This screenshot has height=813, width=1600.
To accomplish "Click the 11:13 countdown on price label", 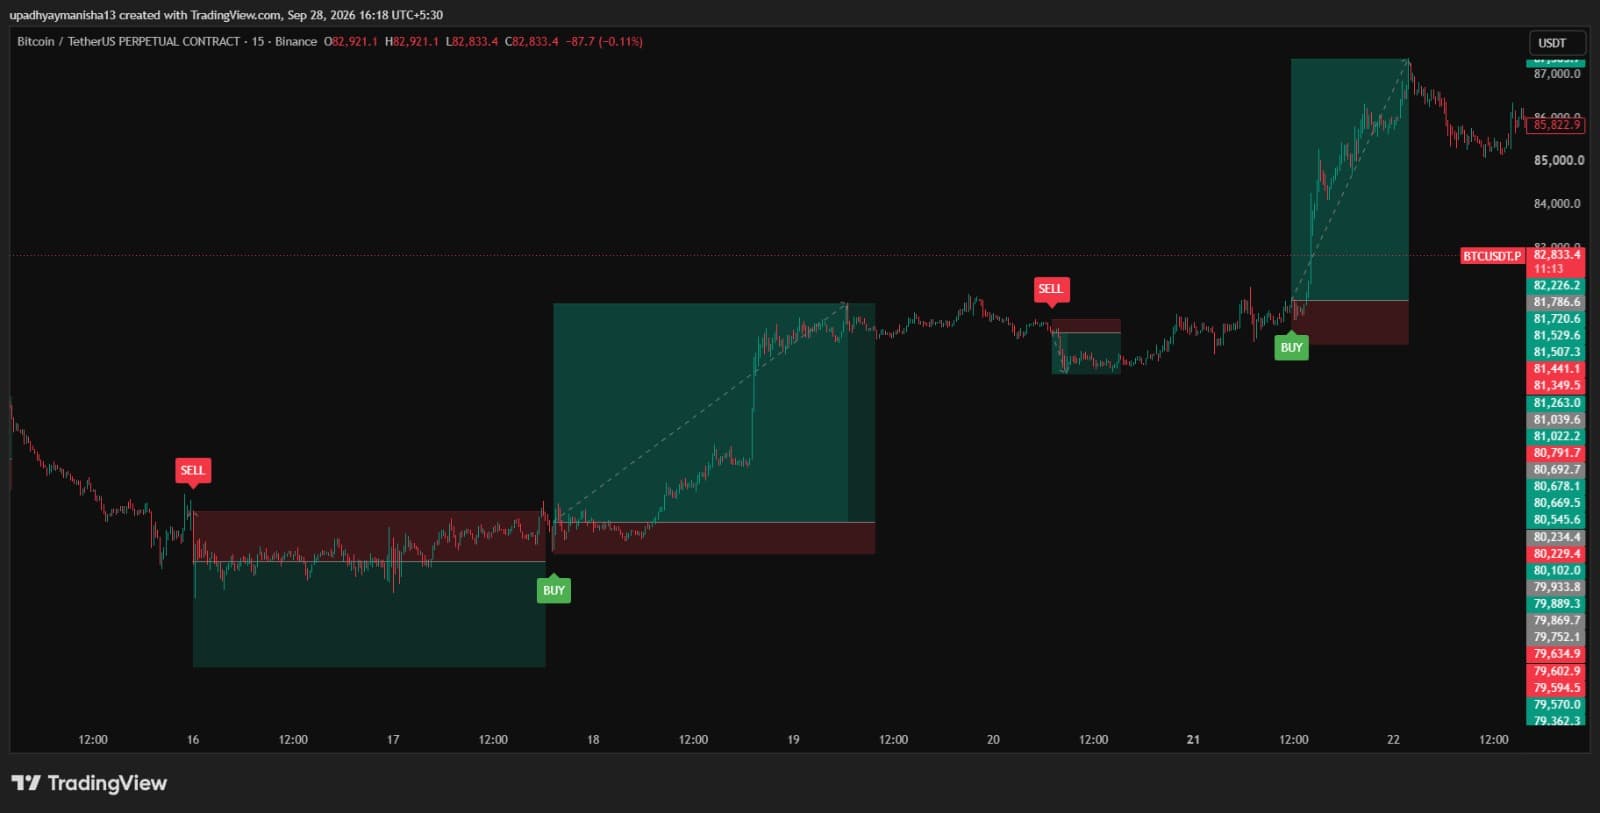I will pos(1548,269).
